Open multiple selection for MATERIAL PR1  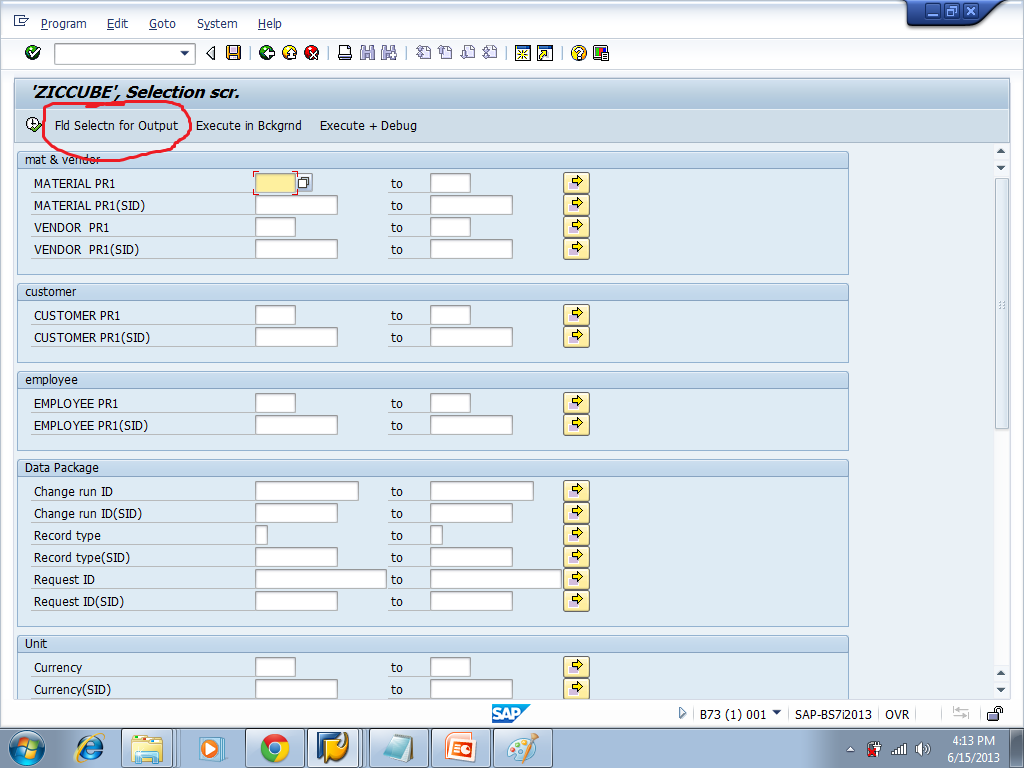576,182
